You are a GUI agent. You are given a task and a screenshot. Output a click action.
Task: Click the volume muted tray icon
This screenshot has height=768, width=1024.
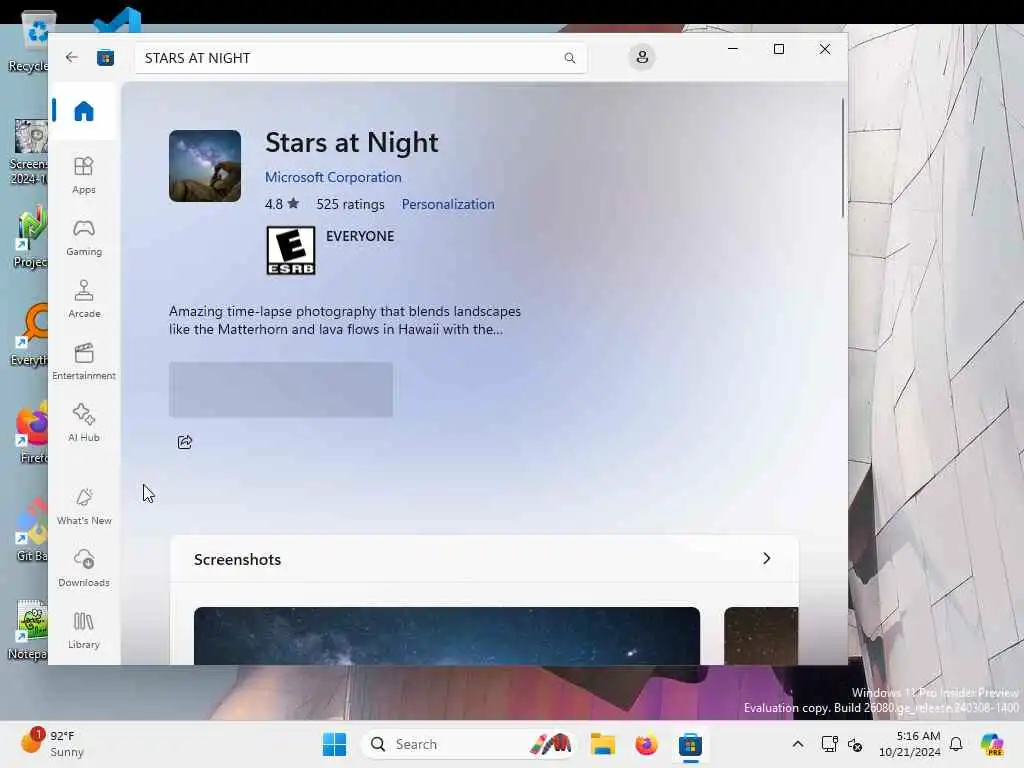click(855, 744)
